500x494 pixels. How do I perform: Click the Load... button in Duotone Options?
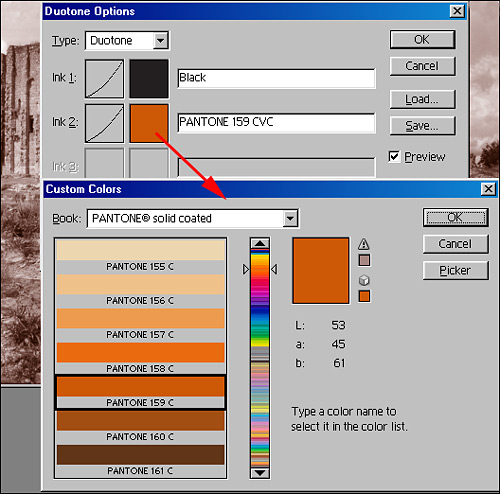coord(422,99)
